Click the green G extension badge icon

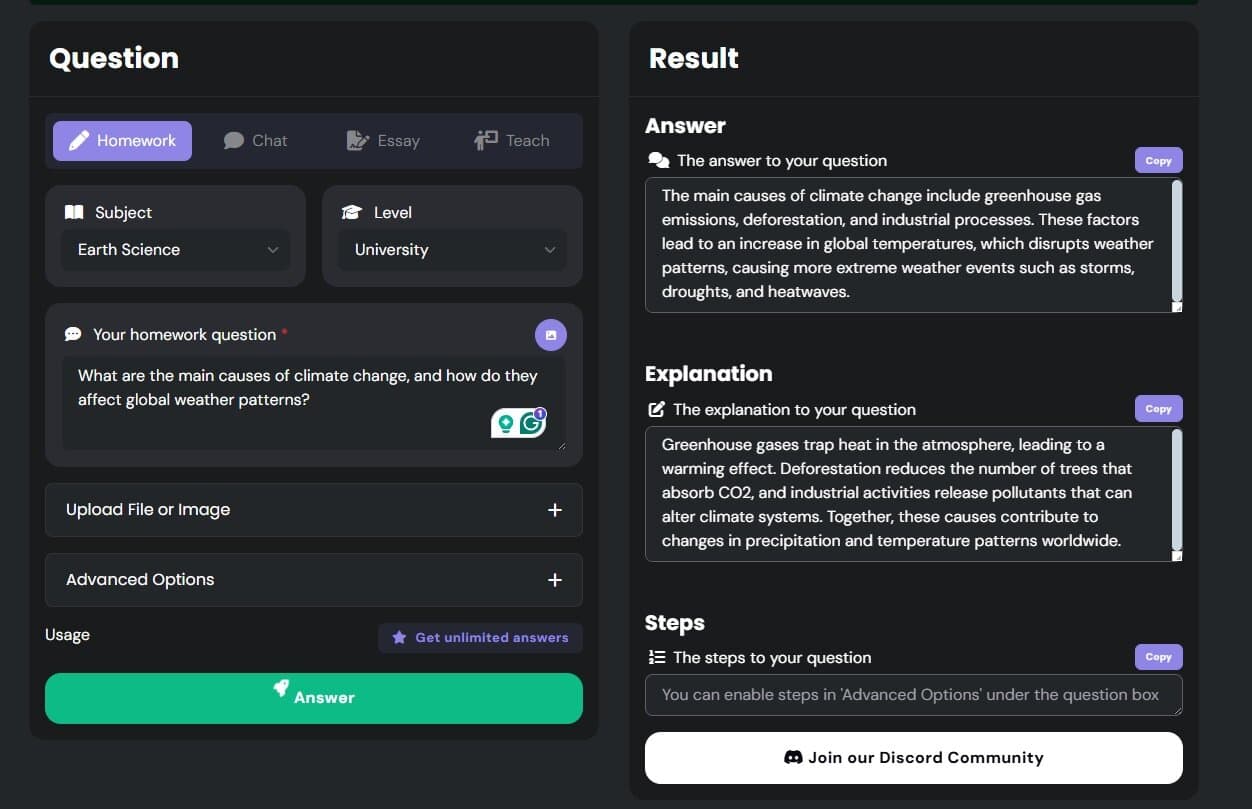[530, 423]
